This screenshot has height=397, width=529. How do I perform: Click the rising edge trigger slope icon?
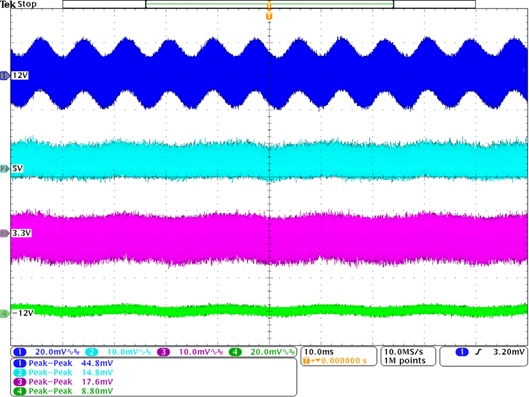coord(478,352)
